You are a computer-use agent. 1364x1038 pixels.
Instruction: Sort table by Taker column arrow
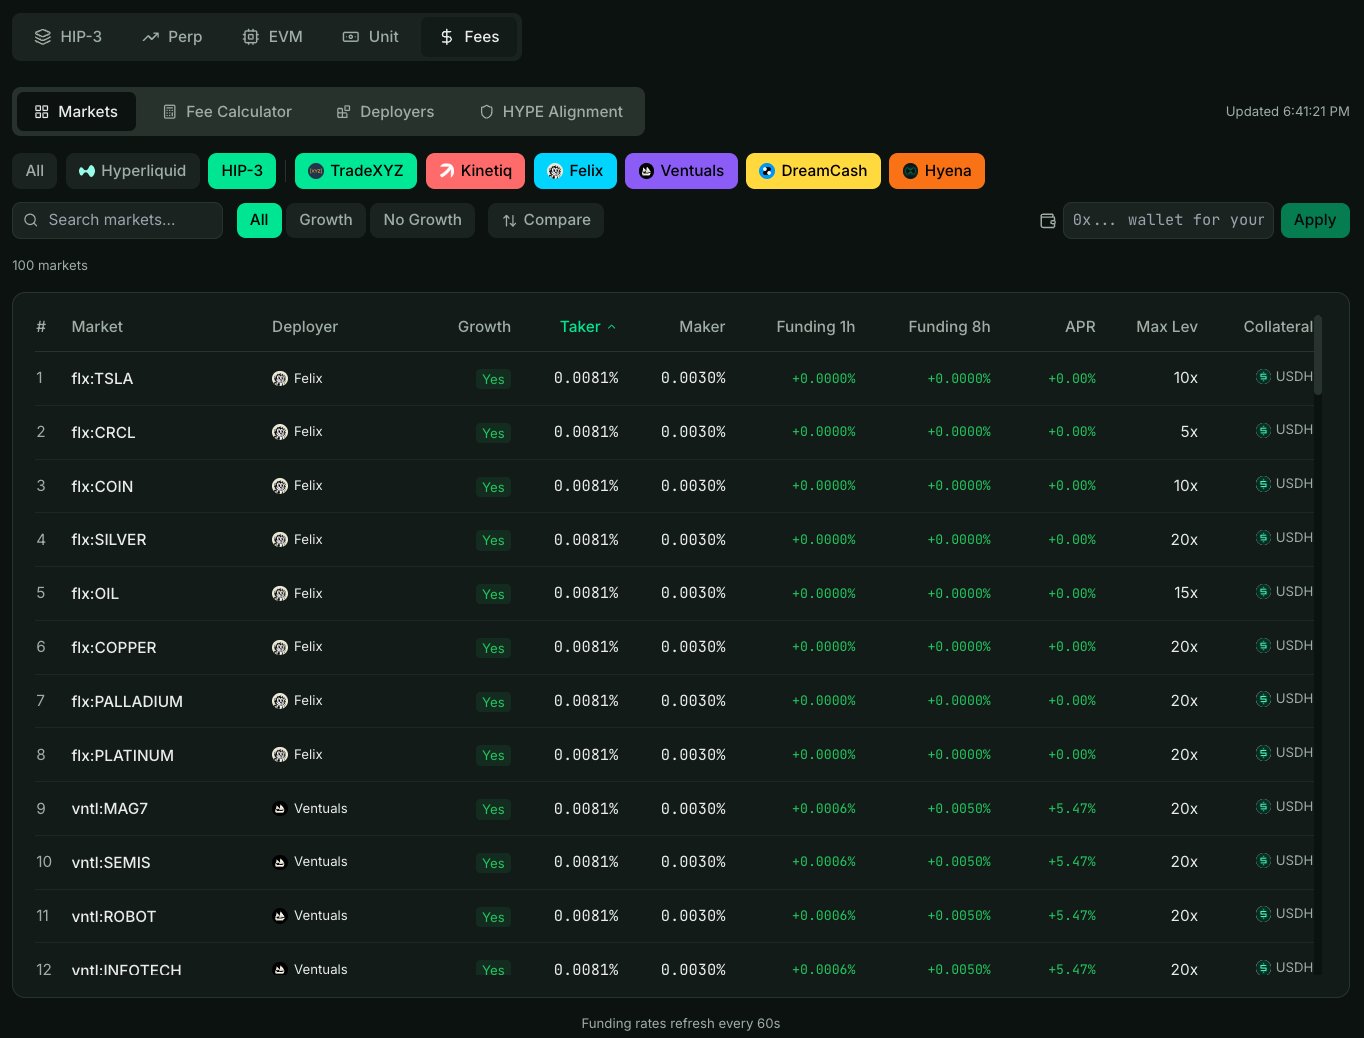(x=611, y=327)
